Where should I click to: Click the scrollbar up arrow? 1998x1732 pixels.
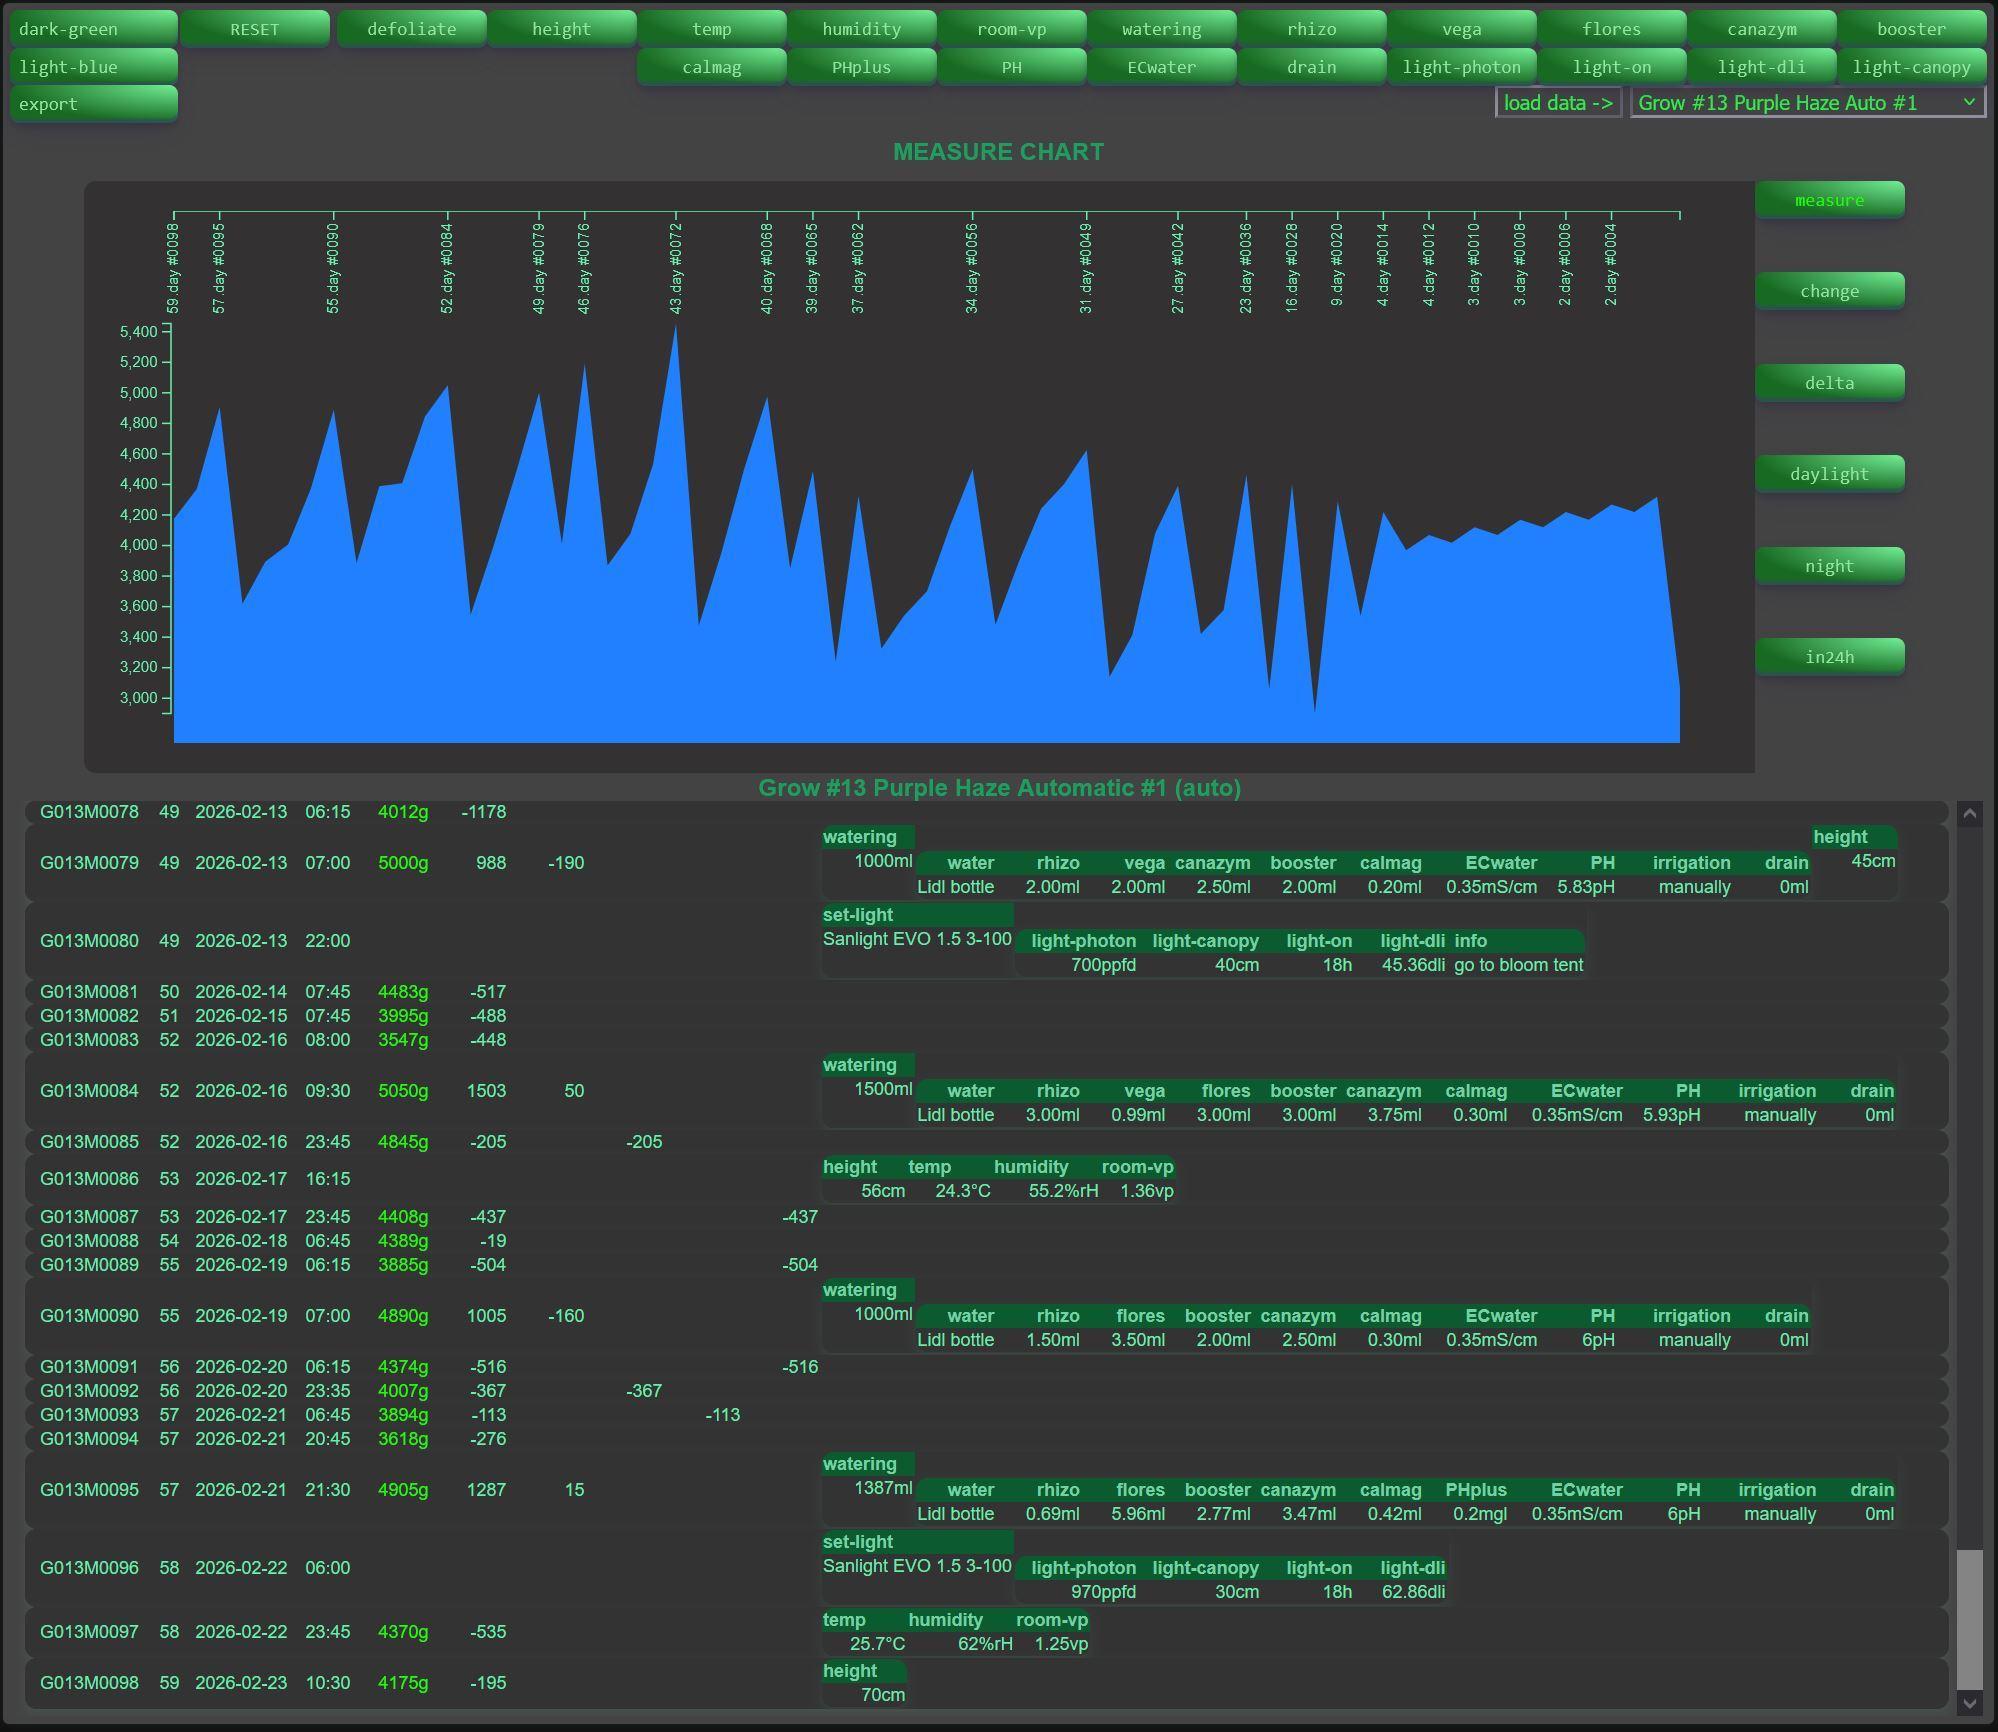coord(1969,814)
